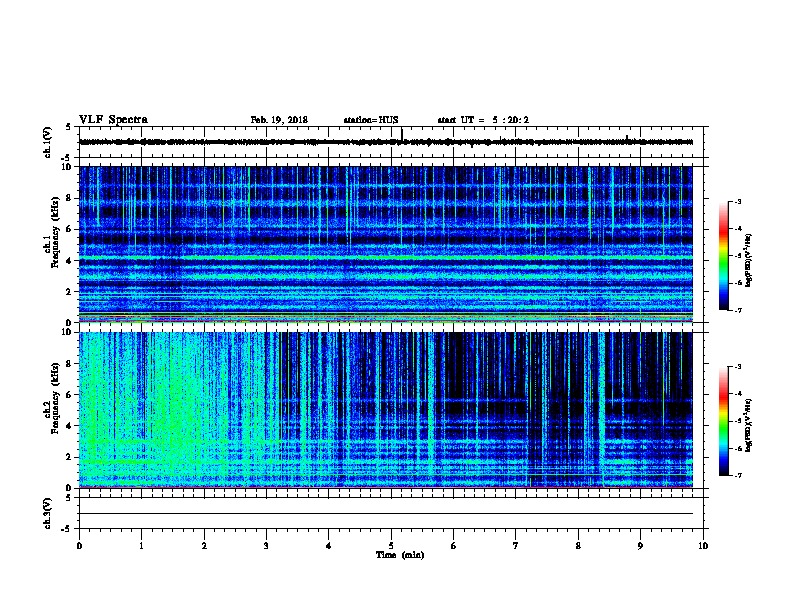Click the ch.1 spectrogram color scale bar
This screenshot has width=792, height=612.
pos(723,256)
